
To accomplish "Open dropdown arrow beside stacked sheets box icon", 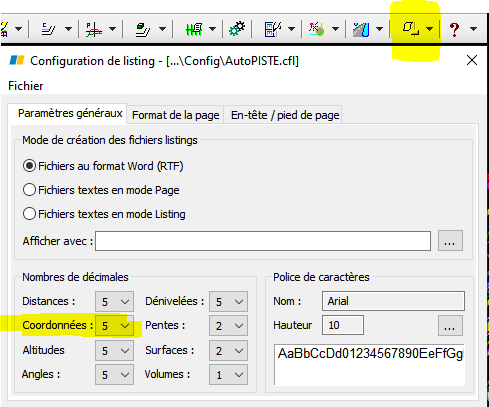I will coord(162,29).
